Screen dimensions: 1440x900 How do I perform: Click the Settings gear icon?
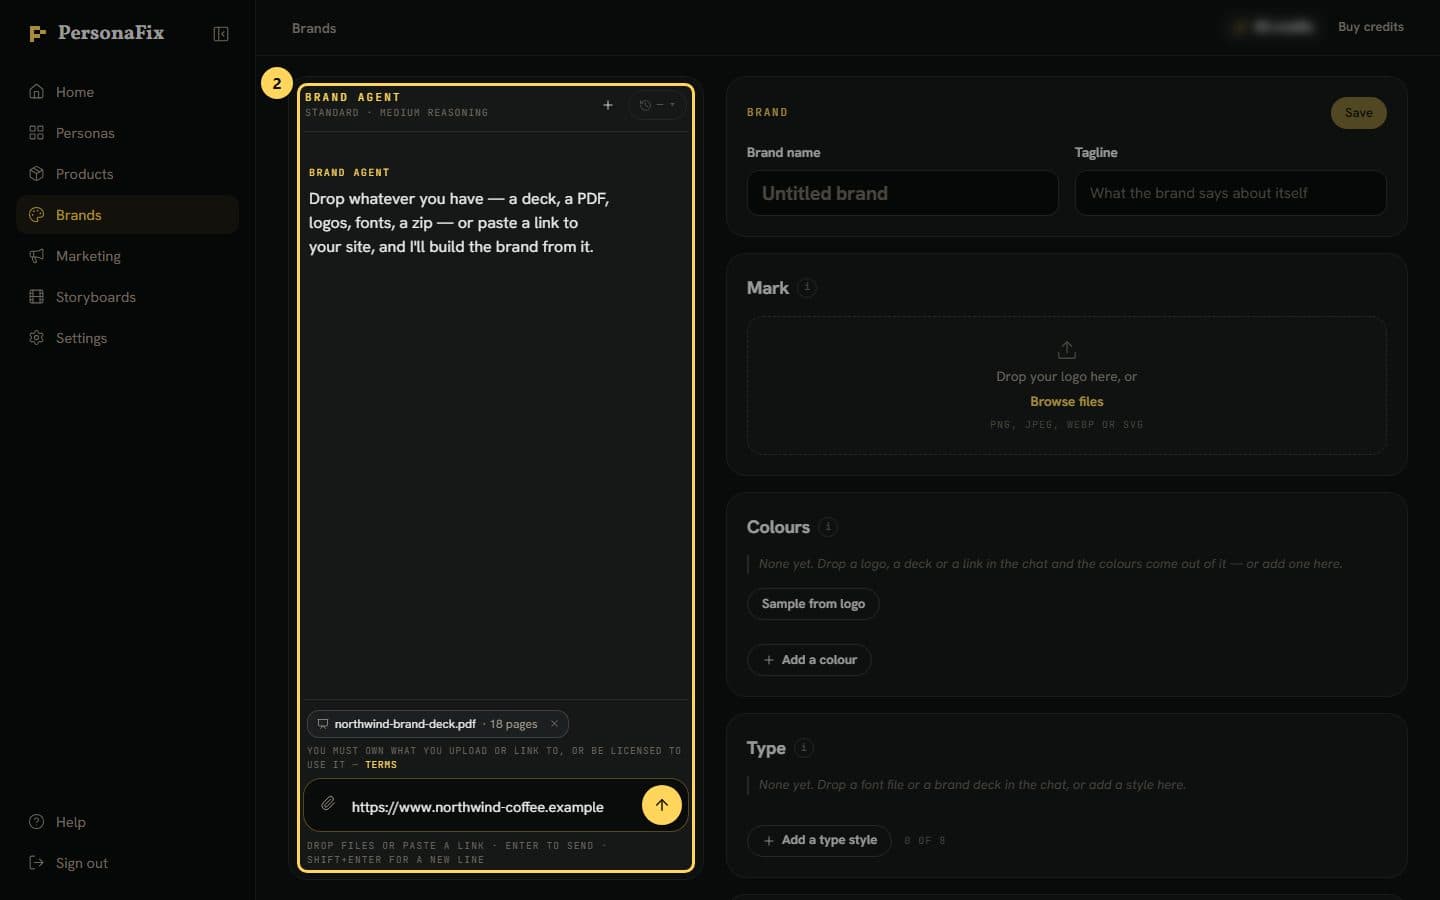pos(37,338)
